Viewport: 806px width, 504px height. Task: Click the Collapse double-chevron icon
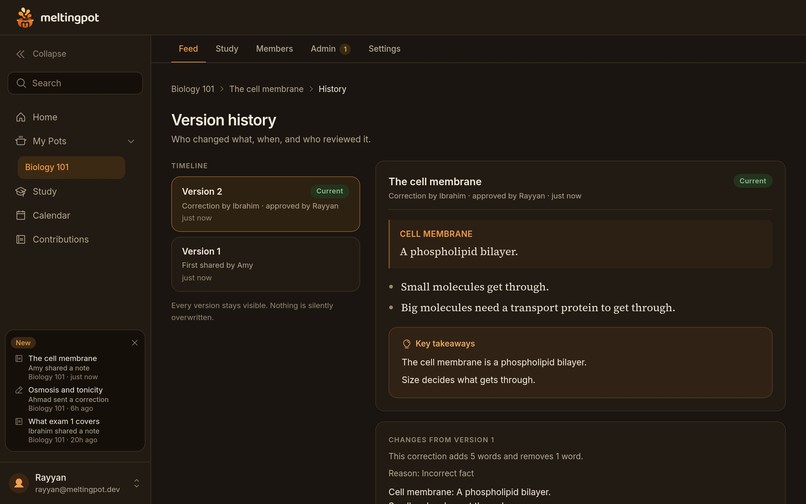[21, 54]
